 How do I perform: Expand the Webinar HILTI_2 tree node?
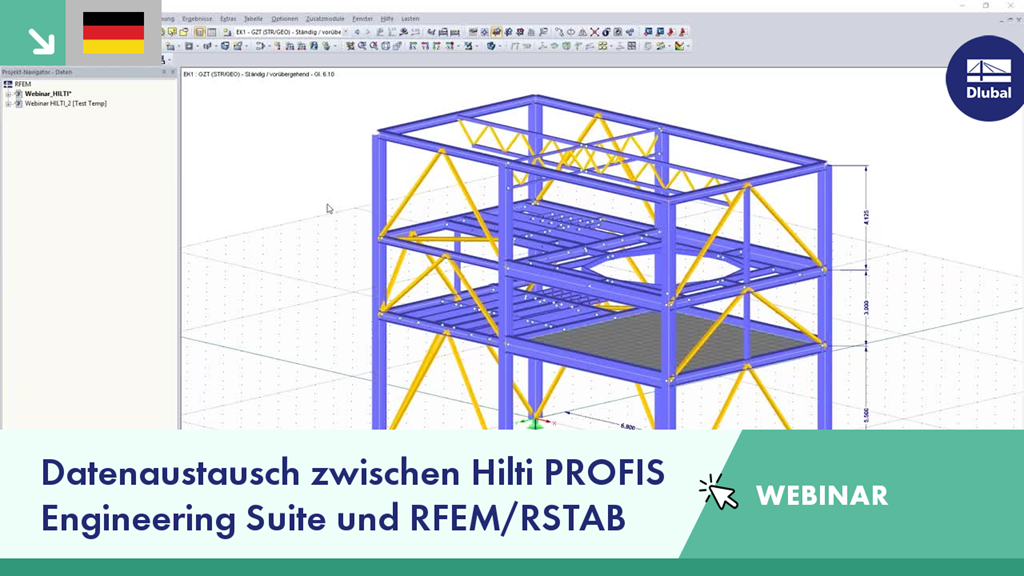pyautogui.click(x=8, y=104)
